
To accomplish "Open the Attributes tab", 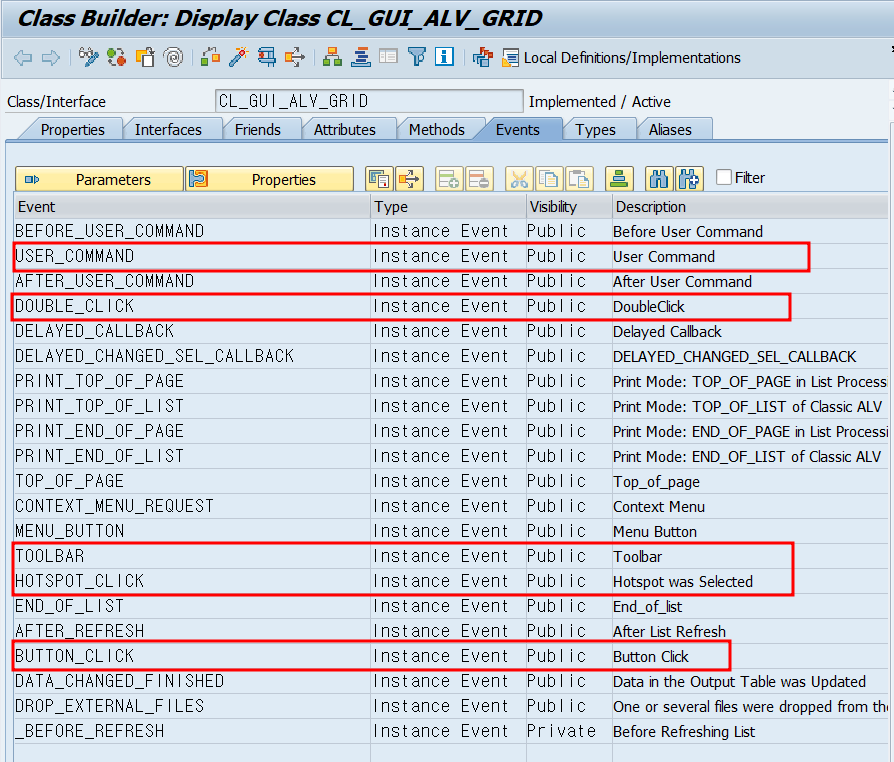I will 344,129.
